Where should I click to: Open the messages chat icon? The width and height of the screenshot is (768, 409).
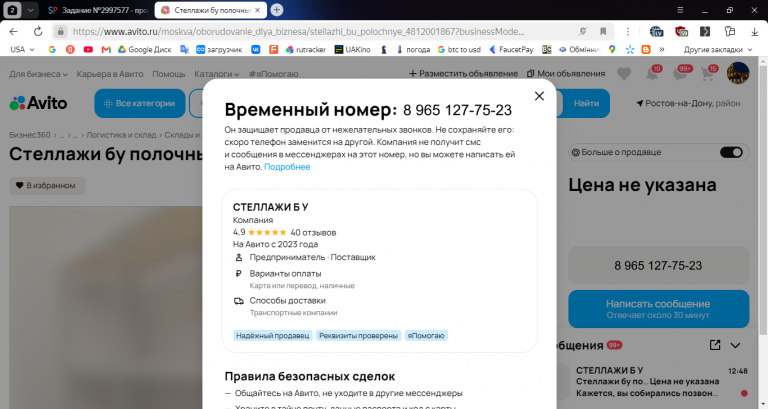pyautogui.click(x=680, y=73)
